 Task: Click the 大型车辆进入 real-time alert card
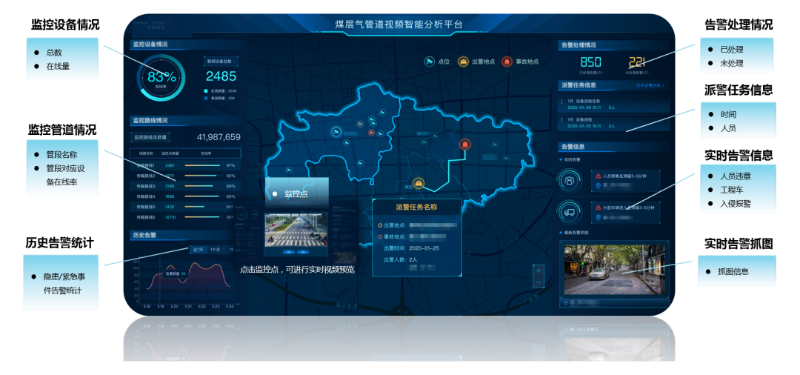626,212
